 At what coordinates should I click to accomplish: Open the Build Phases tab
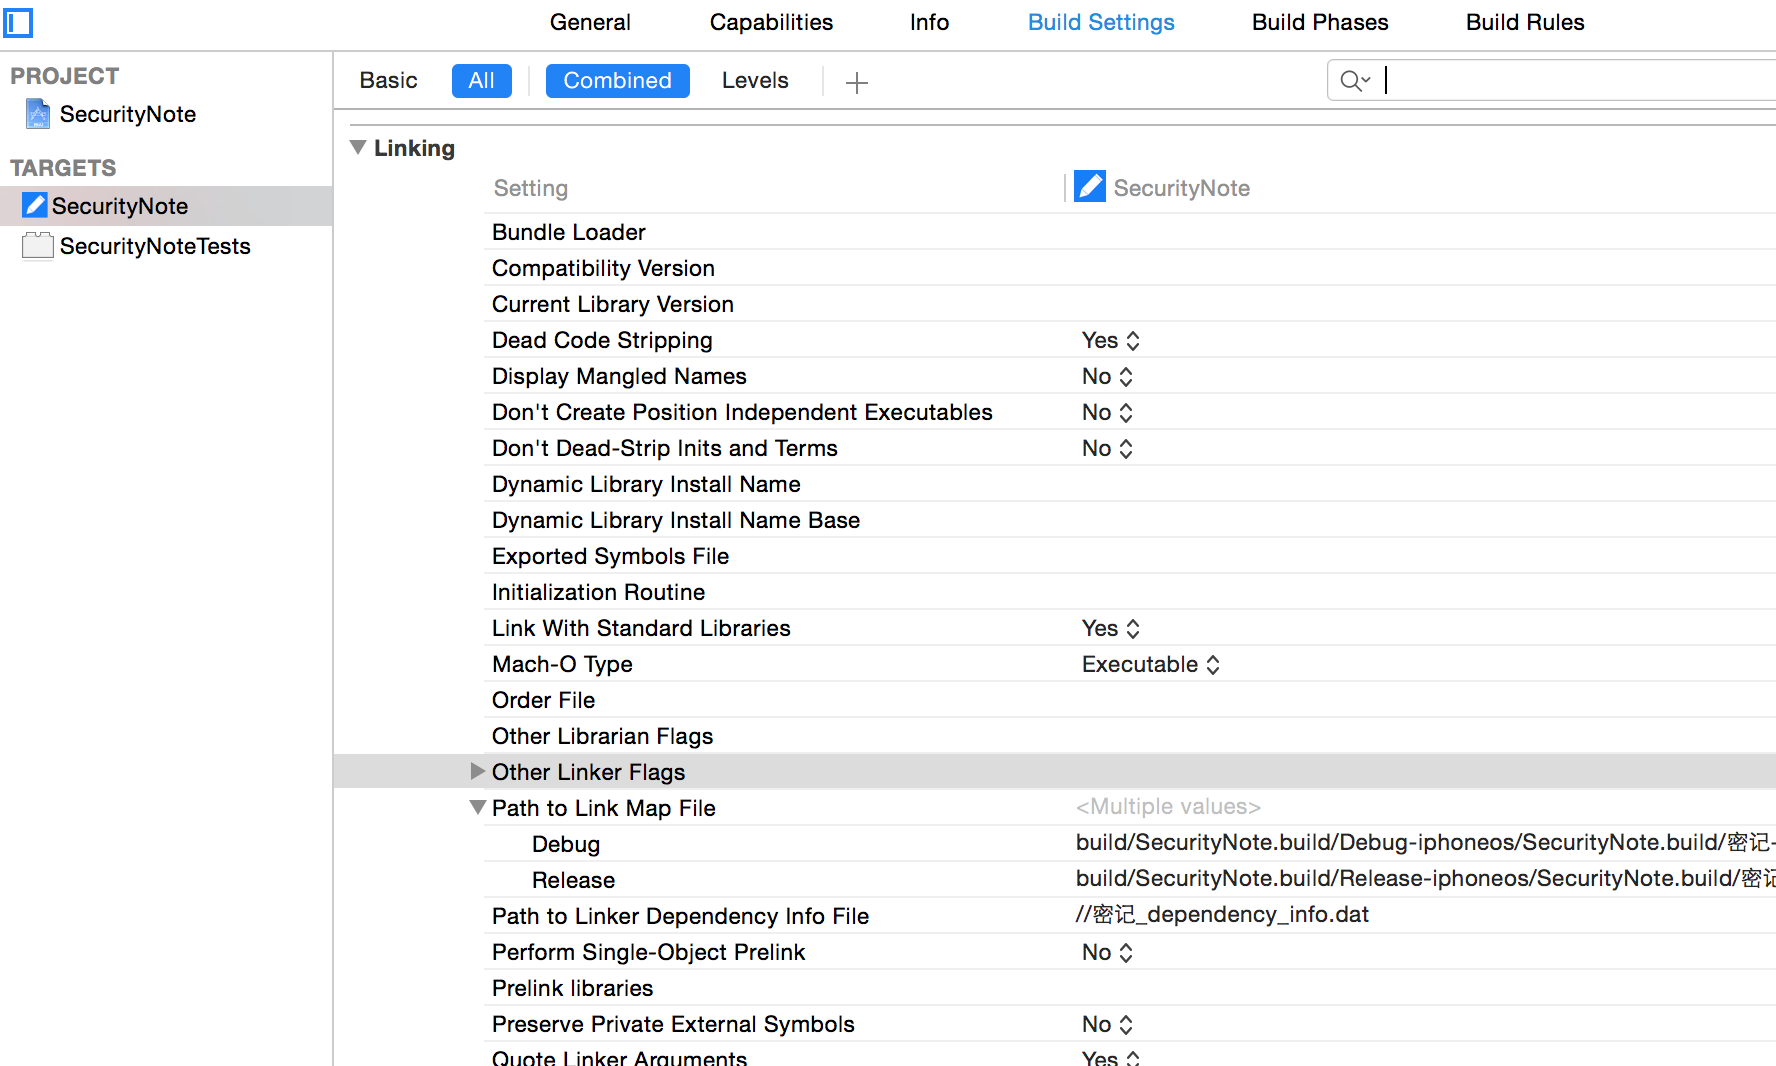pyautogui.click(x=1320, y=22)
